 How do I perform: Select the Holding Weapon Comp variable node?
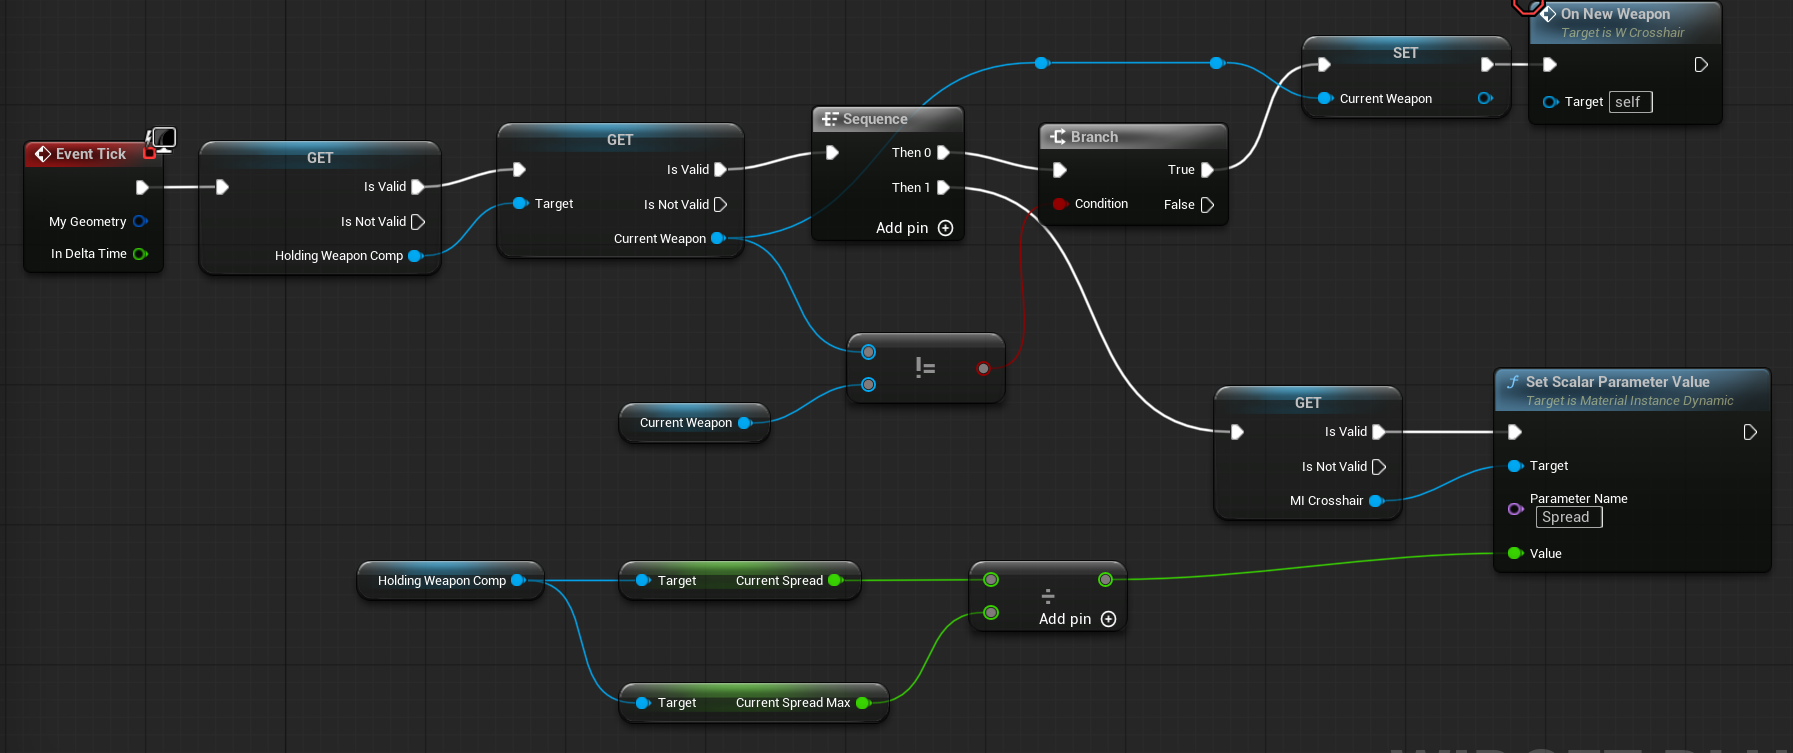coord(442,581)
